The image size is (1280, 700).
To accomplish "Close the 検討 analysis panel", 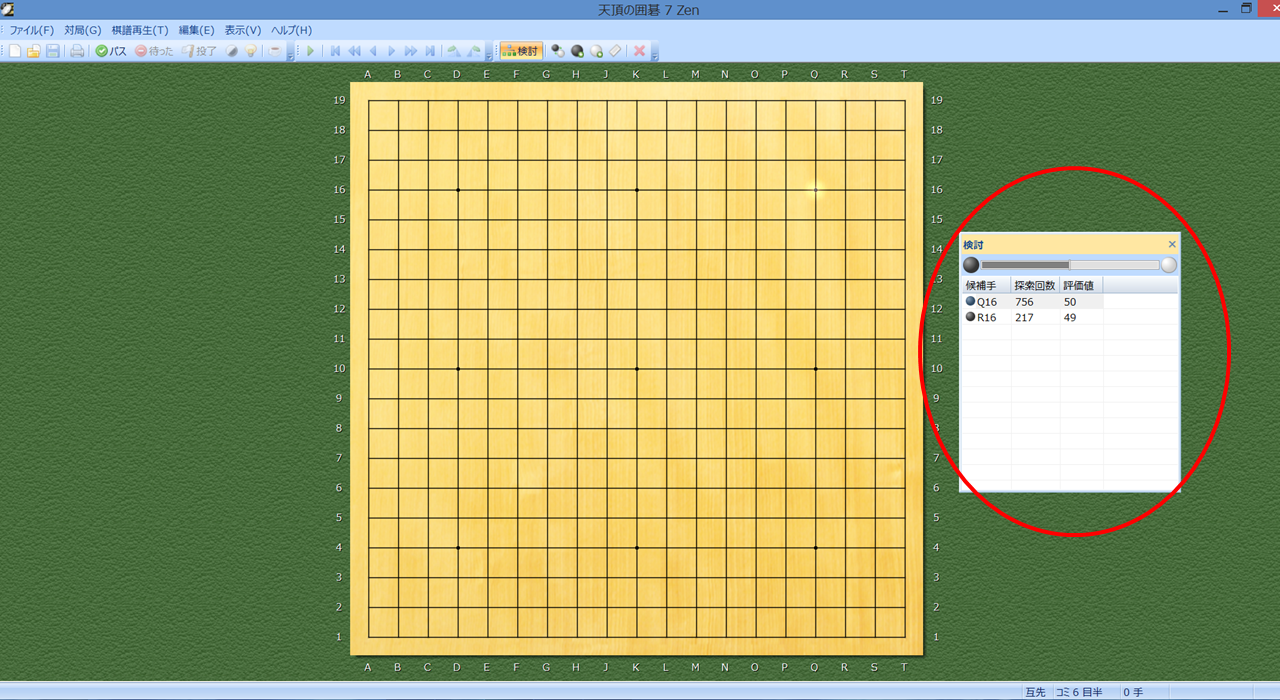I will 1172,244.
